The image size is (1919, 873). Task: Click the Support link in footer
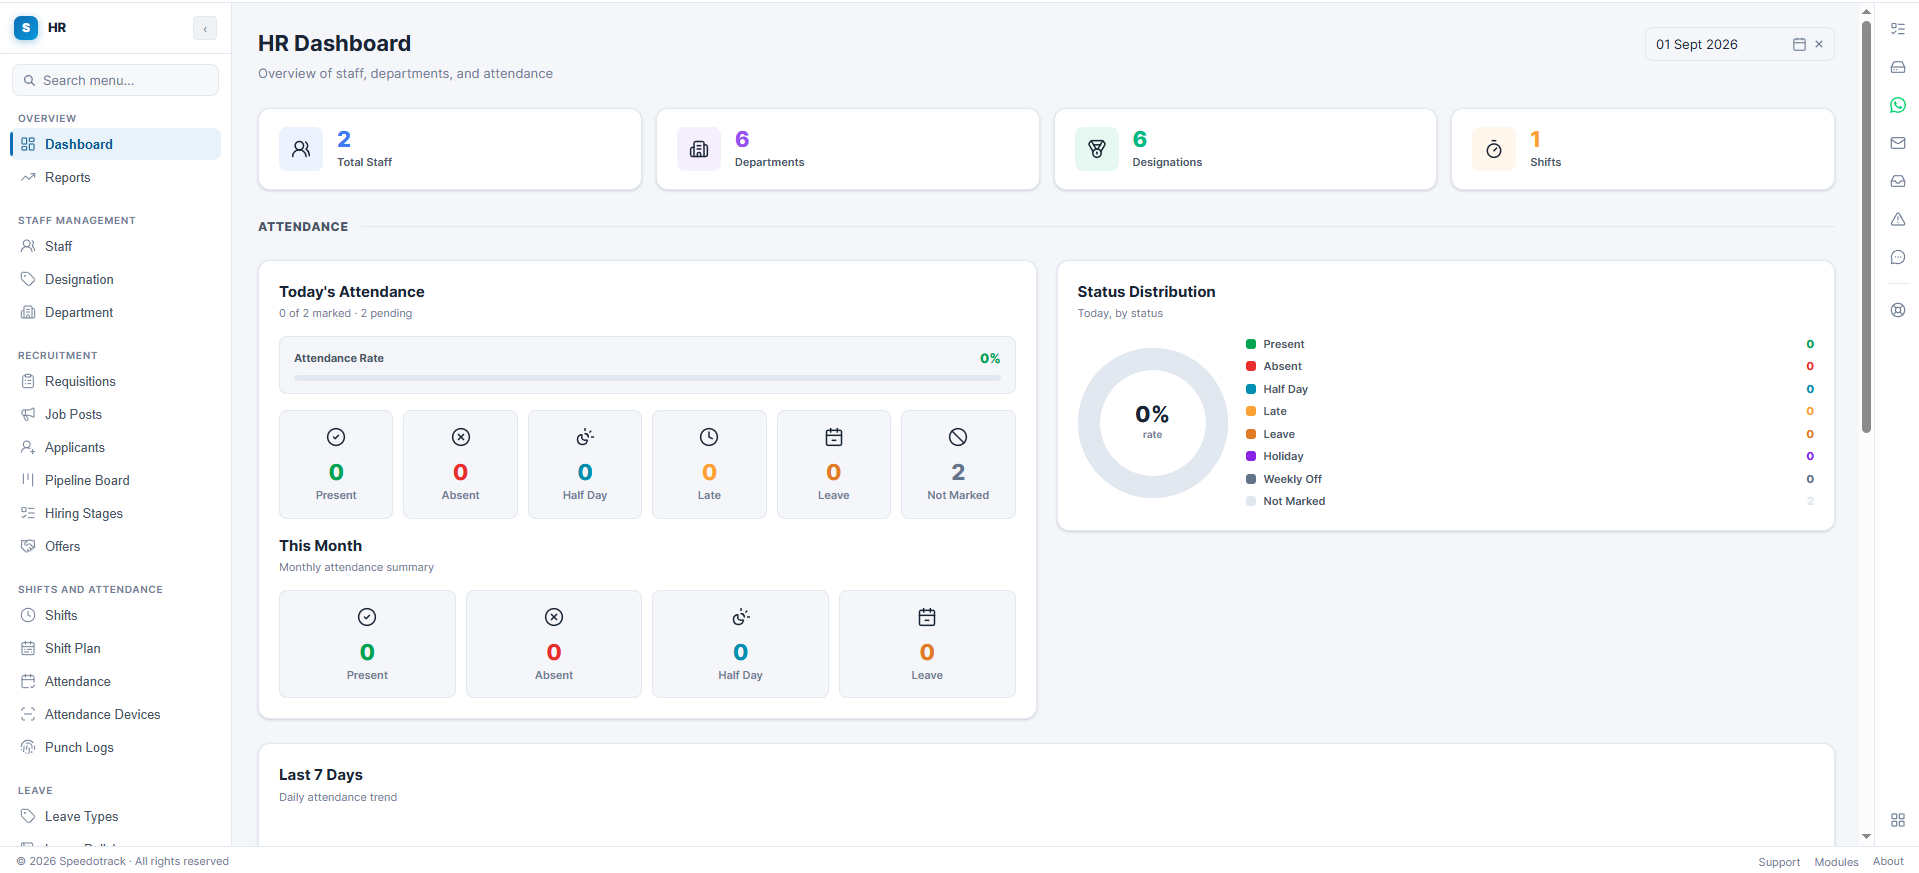[x=1779, y=862]
